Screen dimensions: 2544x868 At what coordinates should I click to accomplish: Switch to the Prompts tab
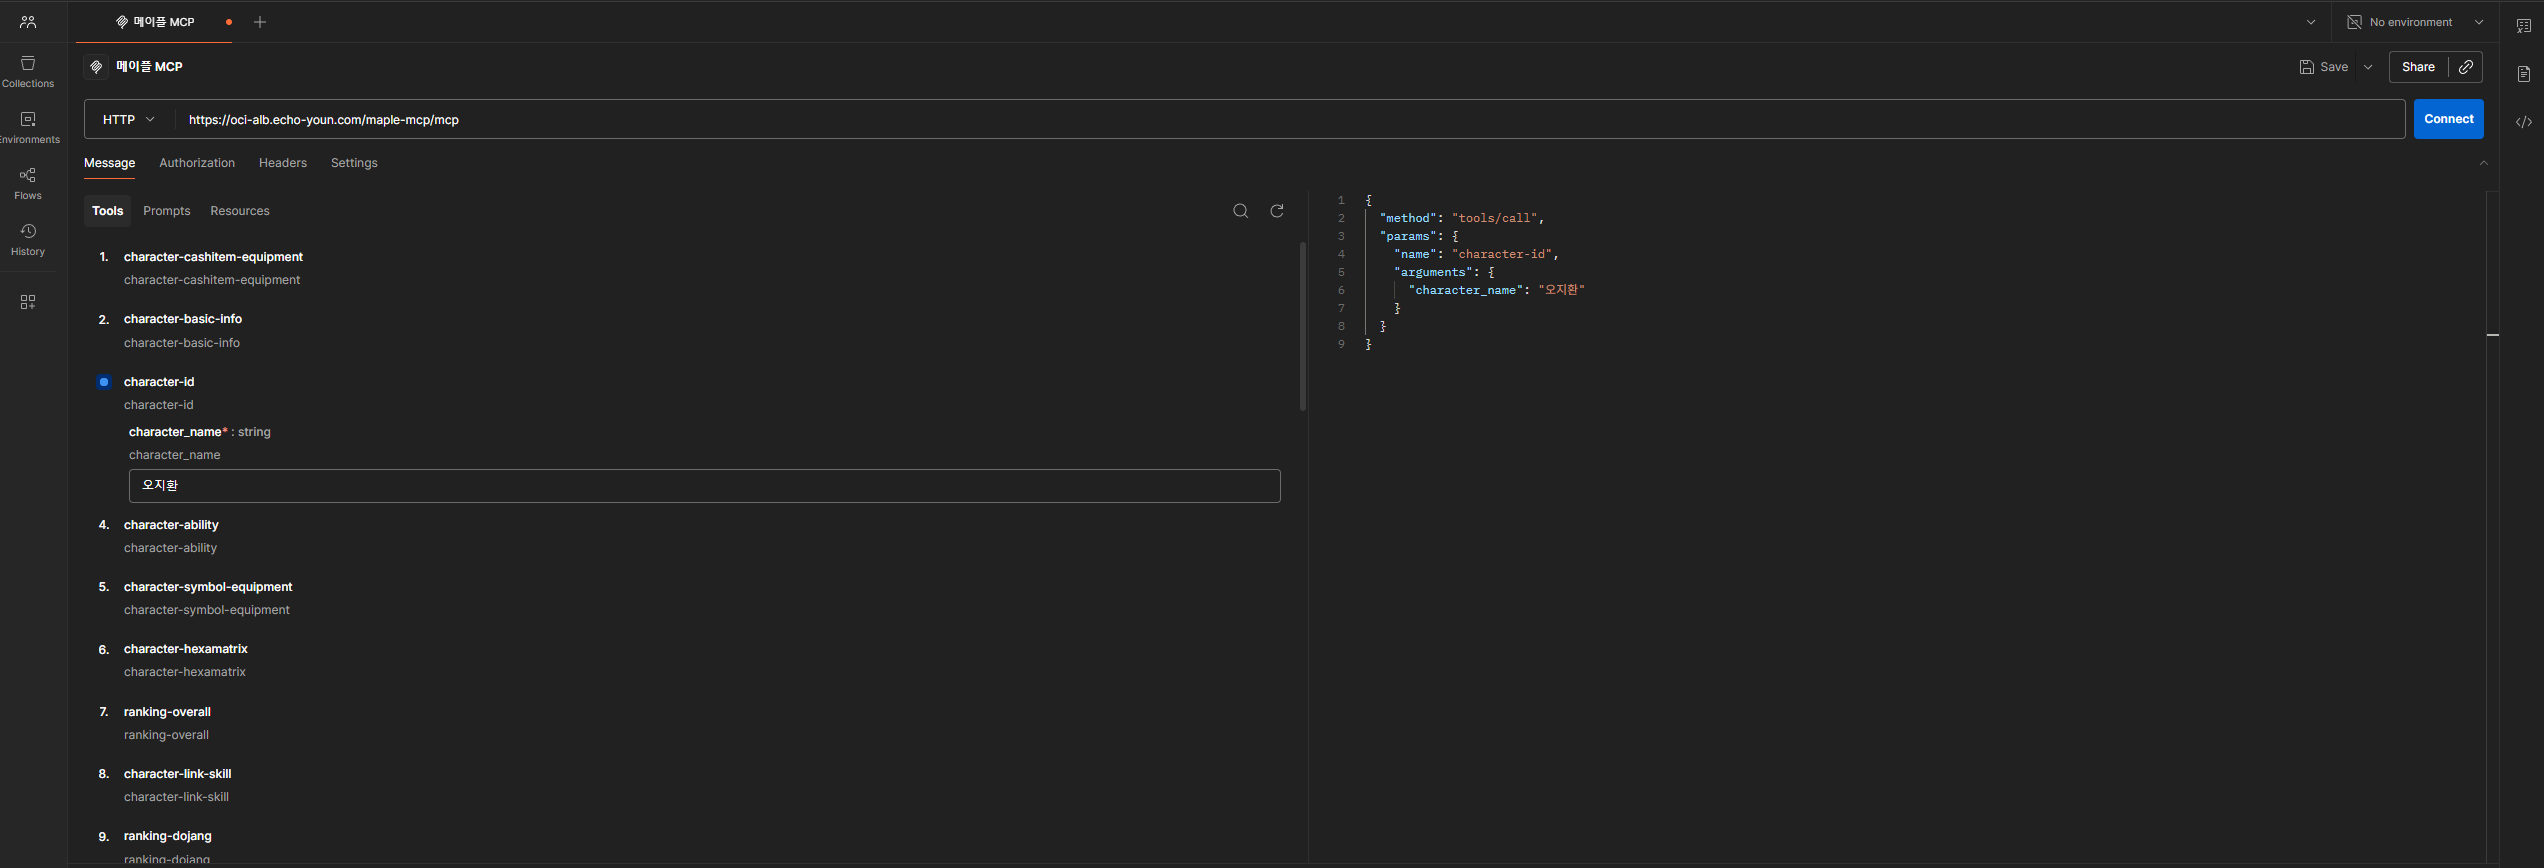pos(166,211)
